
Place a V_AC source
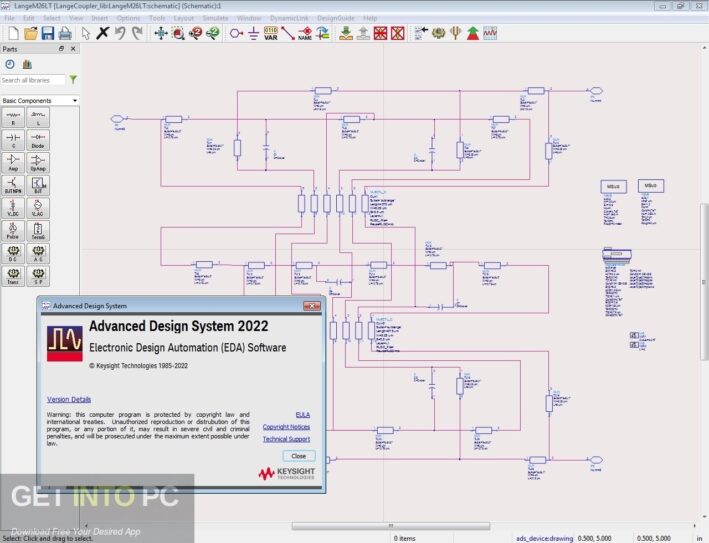coord(38,208)
